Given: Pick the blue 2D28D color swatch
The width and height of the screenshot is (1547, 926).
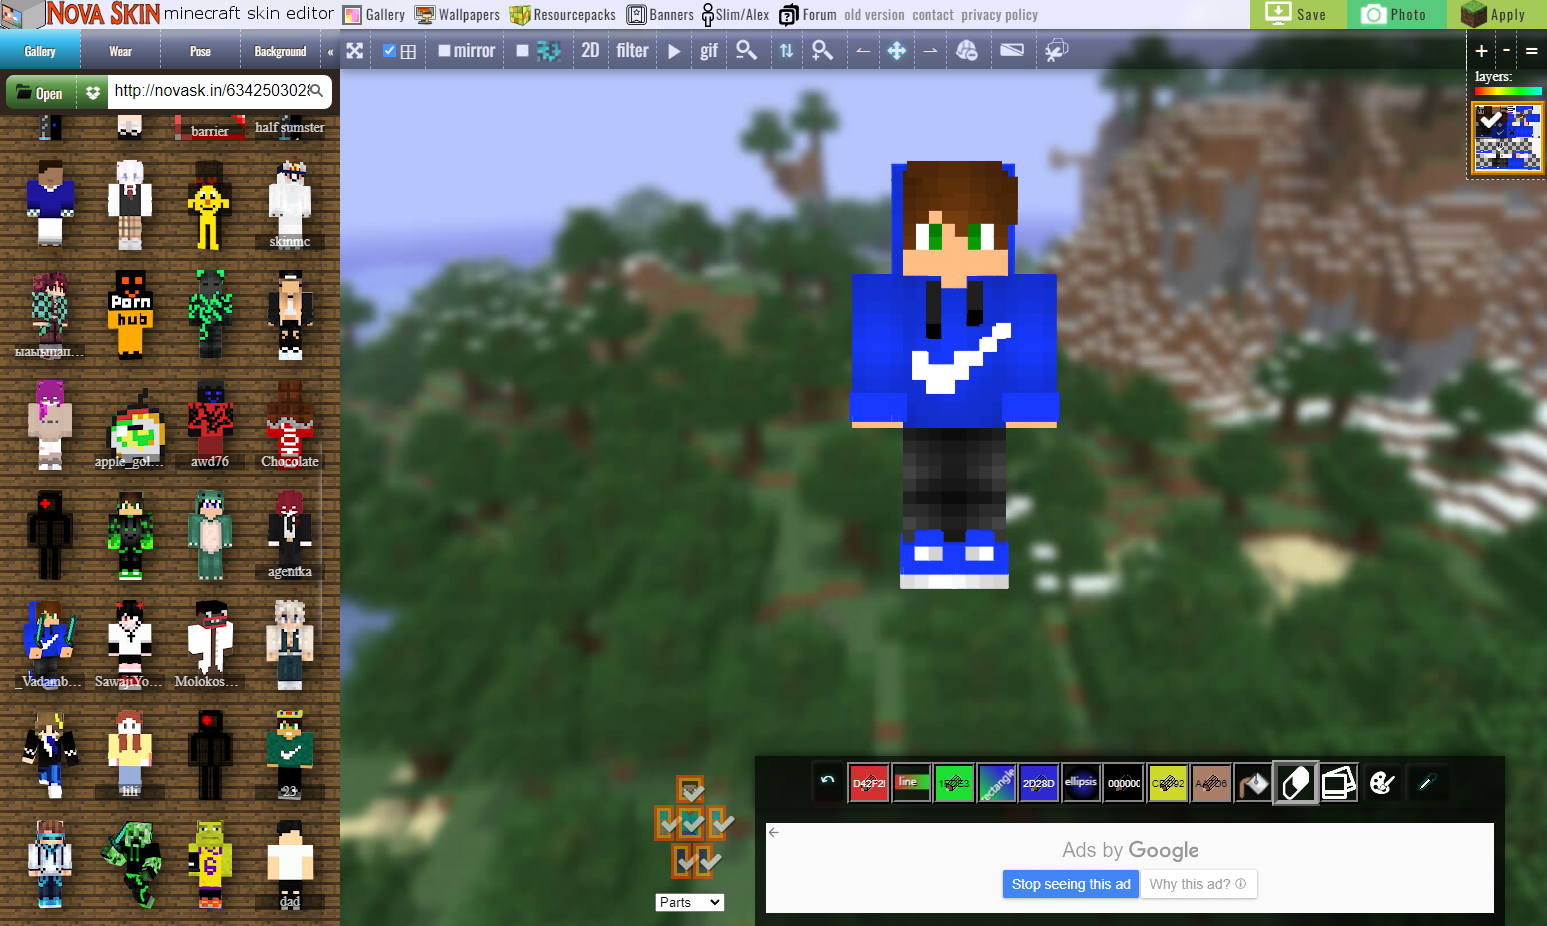Looking at the screenshot, I should [1039, 784].
